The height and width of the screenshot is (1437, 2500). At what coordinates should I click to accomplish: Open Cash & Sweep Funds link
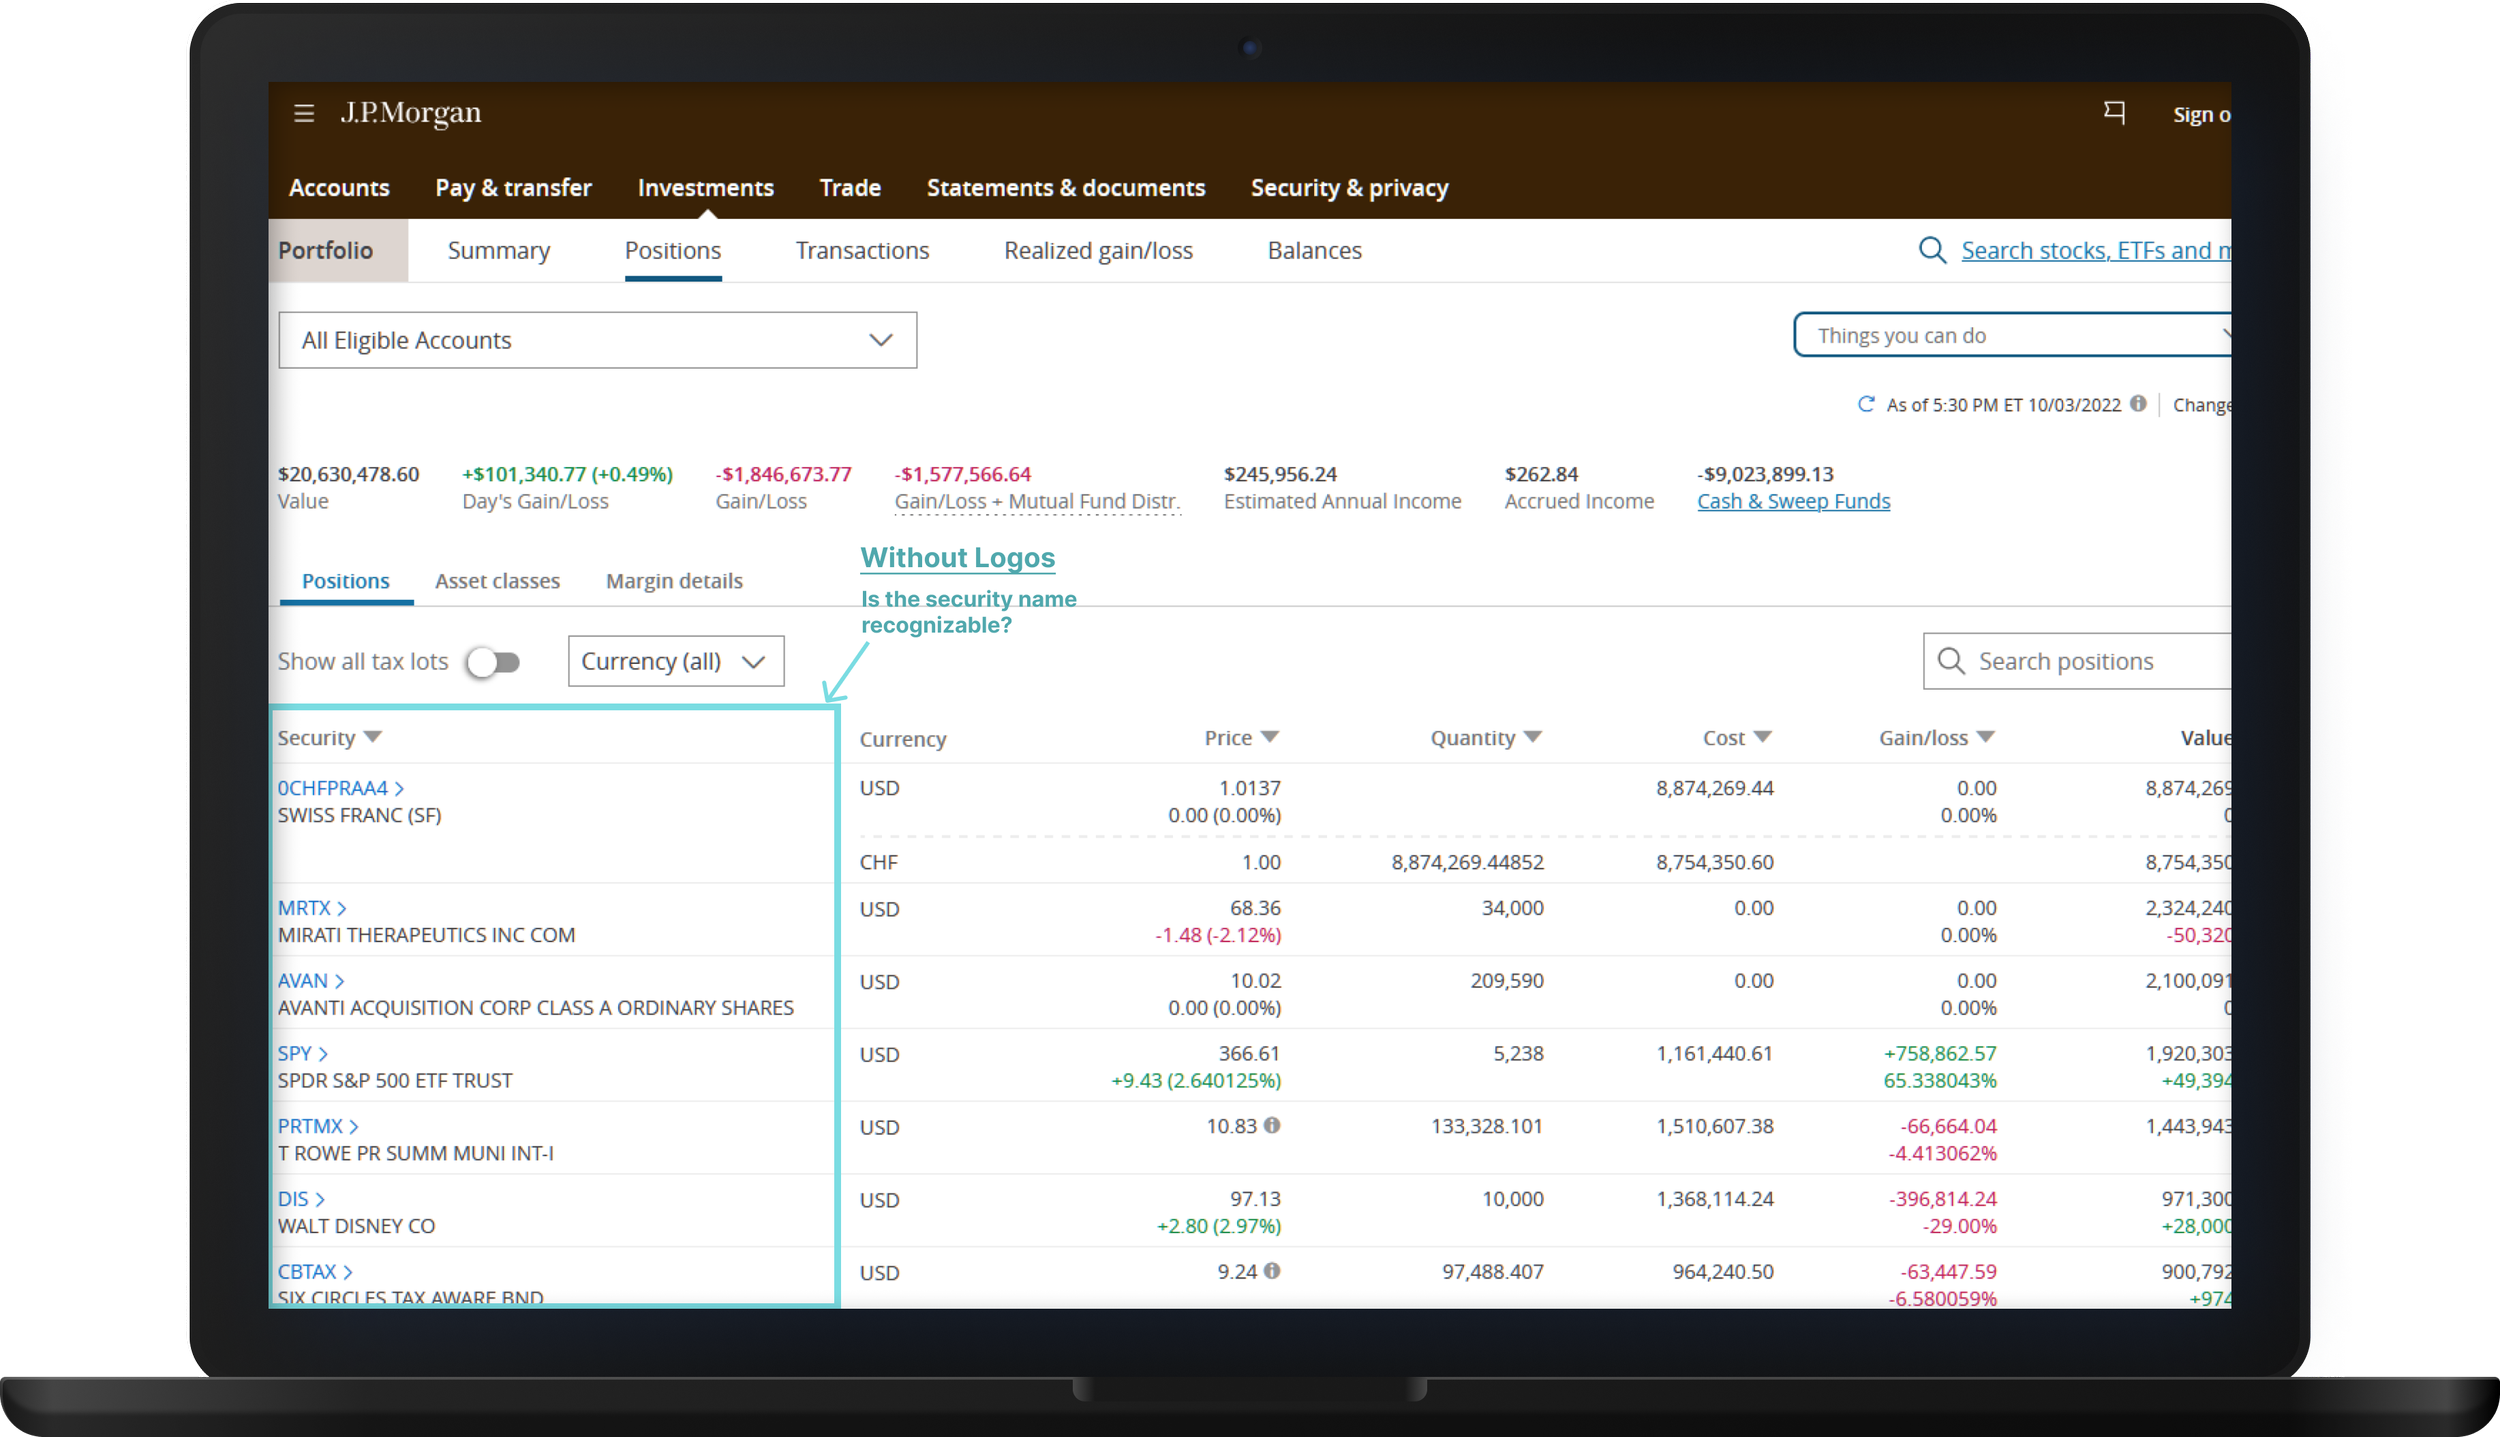pyautogui.click(x=1793, y=501)
